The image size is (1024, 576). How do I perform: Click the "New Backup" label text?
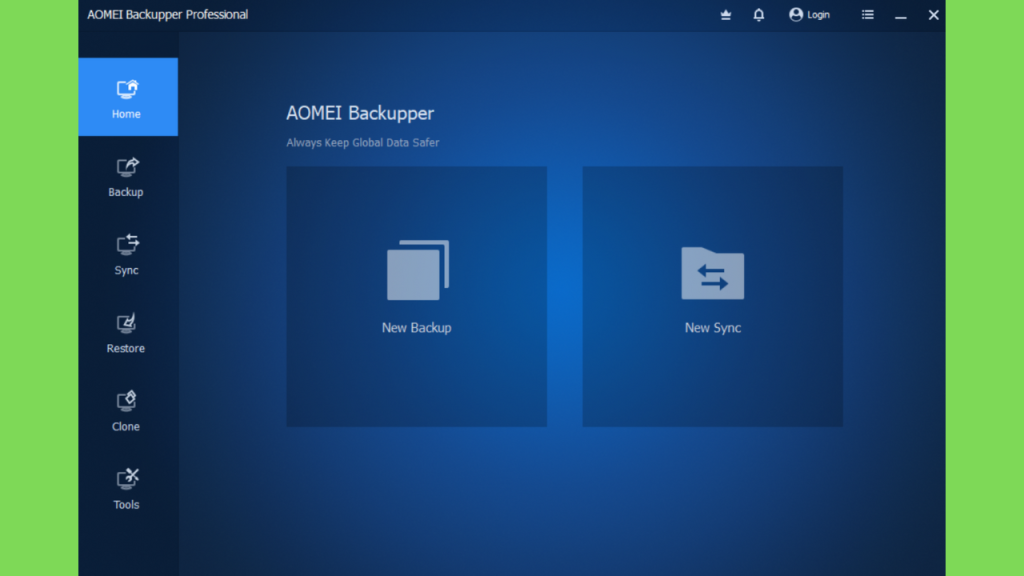click(x=417, y=328)
